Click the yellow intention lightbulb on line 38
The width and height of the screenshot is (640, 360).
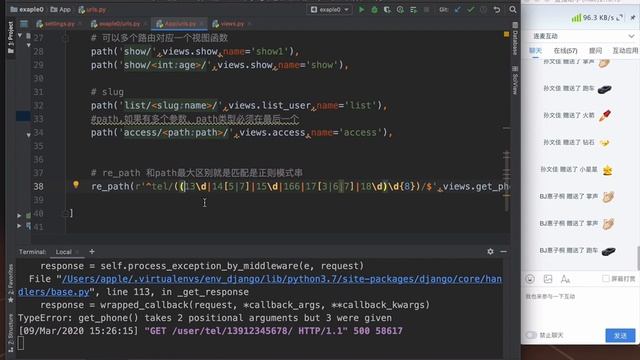point(76,185)
